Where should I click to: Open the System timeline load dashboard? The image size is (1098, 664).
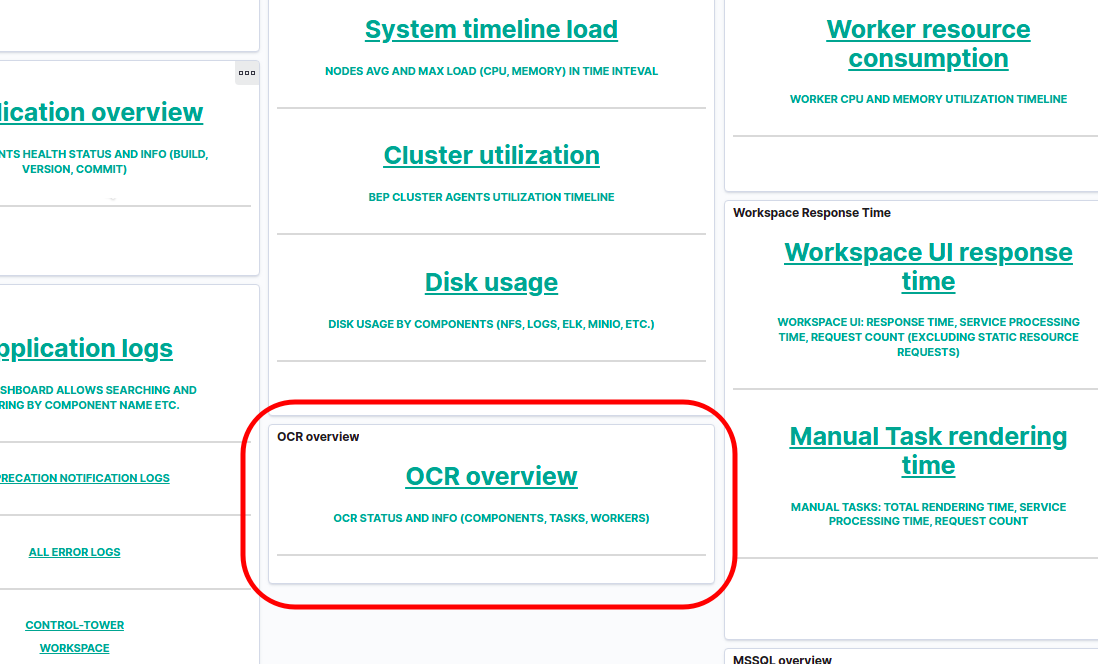(491, 29)
